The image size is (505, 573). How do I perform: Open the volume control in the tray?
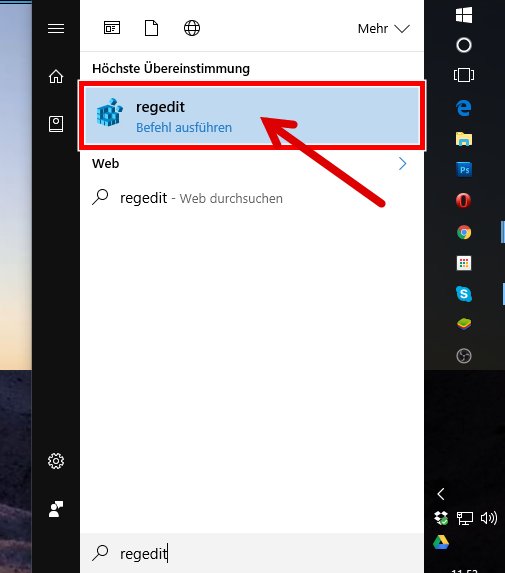(489, 518)
